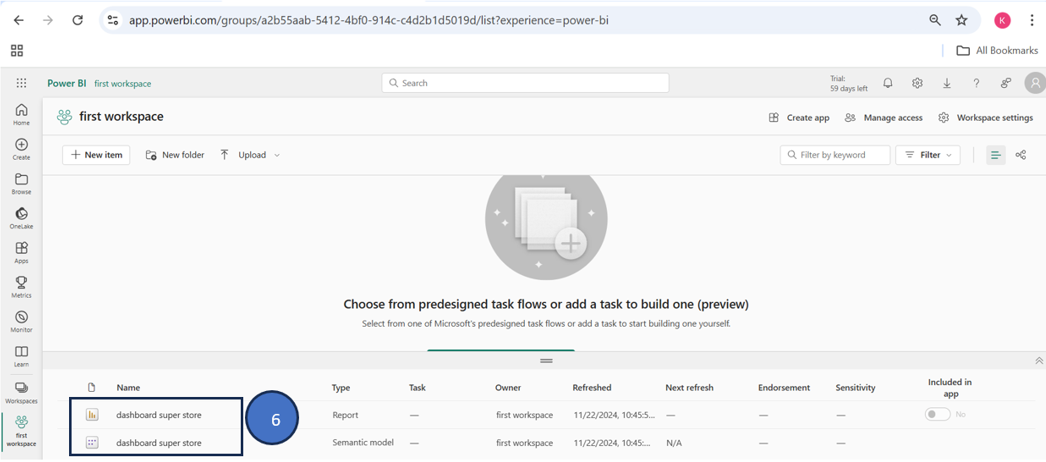
Task: Open the lineage view icon
Action: 1020,155
